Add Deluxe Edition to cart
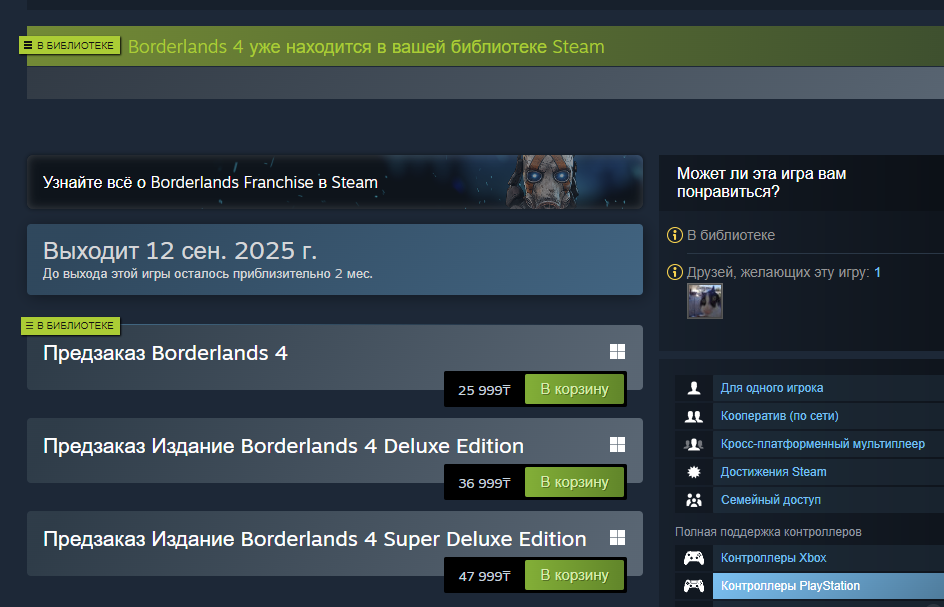944x607 pixels. (574, 482)
